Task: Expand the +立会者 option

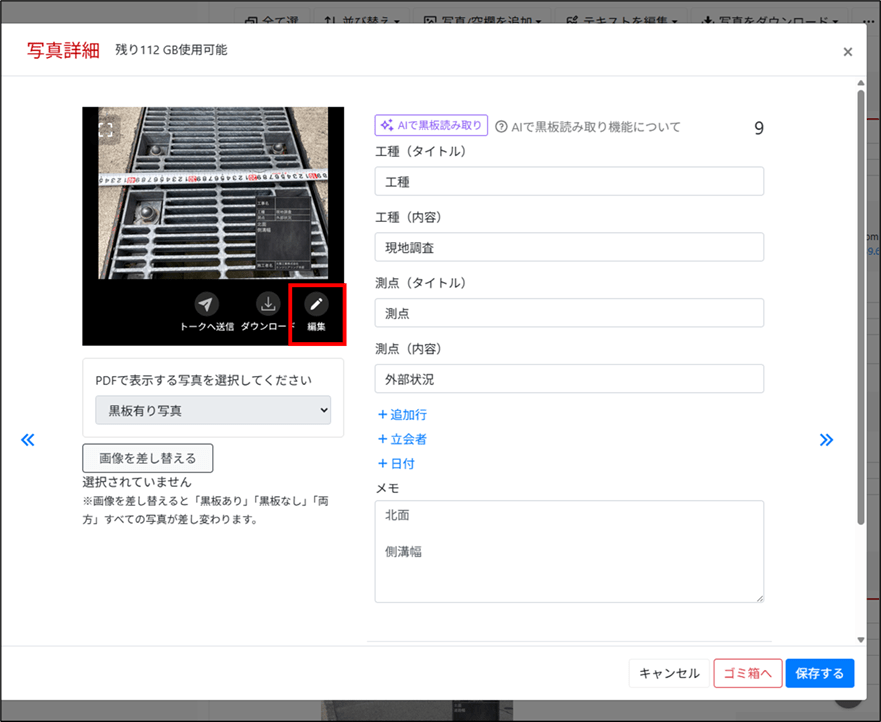Action: pos(402,439)
